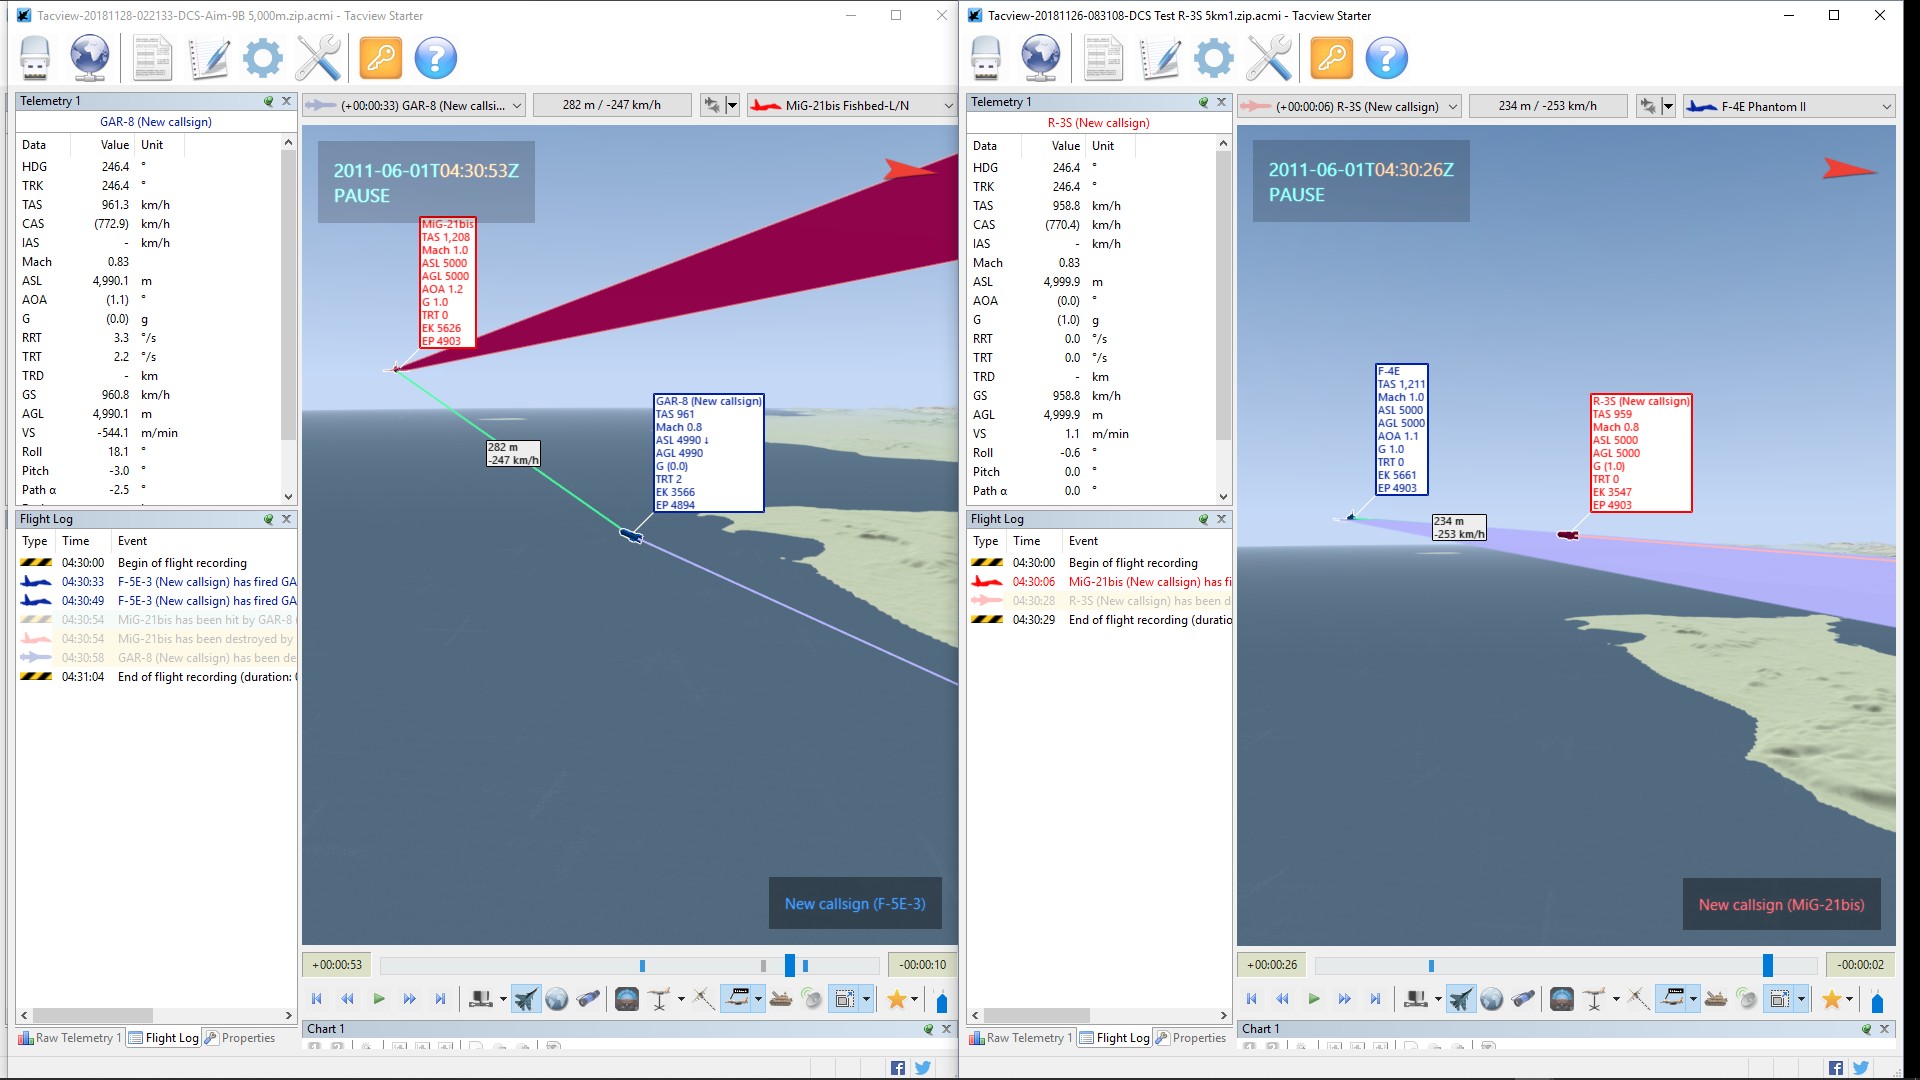Screen dimensions: 1920x1080
Task: Click the green play button in left window
Action: click(x=379, y=998)
